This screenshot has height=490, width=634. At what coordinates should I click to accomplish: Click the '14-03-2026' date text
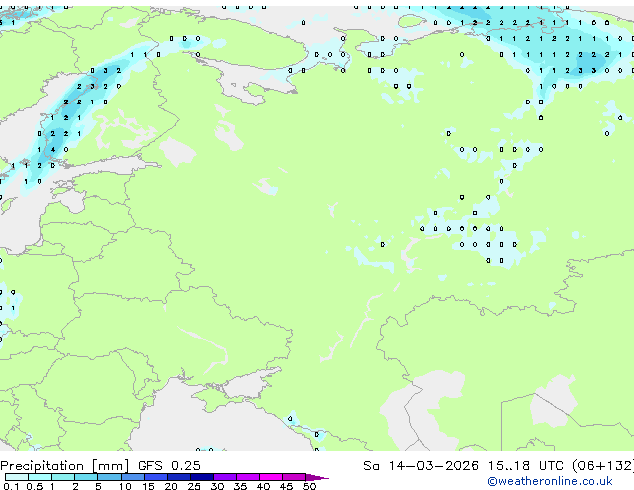tap(433, 466)
